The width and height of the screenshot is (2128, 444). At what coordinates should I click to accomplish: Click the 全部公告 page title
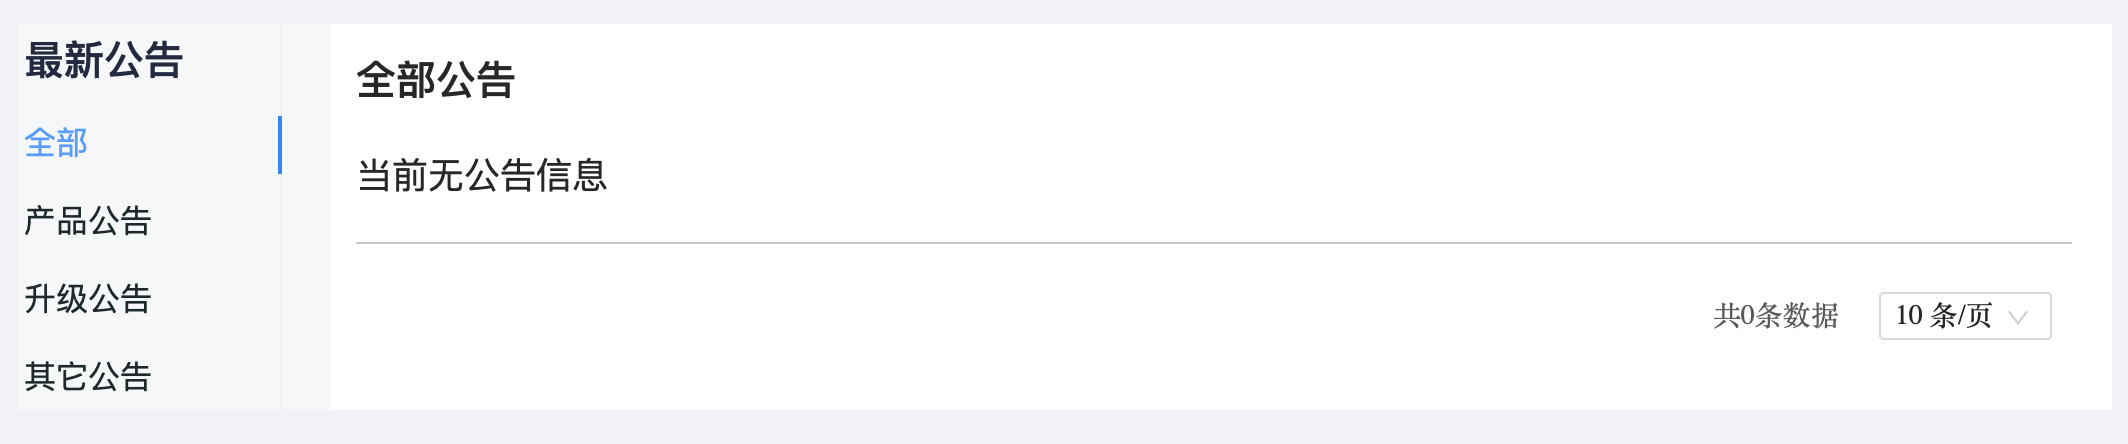[436, 81]
